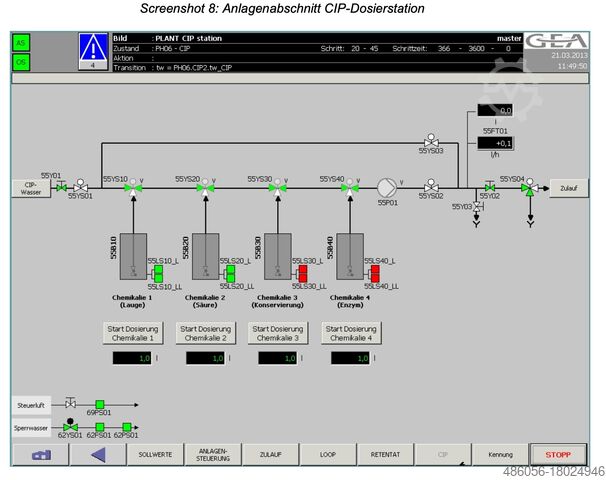The height and width of the screenshot is (480, 606).
Task: Toggle the 55YS01 inlet valve
Action: pyautogui.click(x=80, y=187)
